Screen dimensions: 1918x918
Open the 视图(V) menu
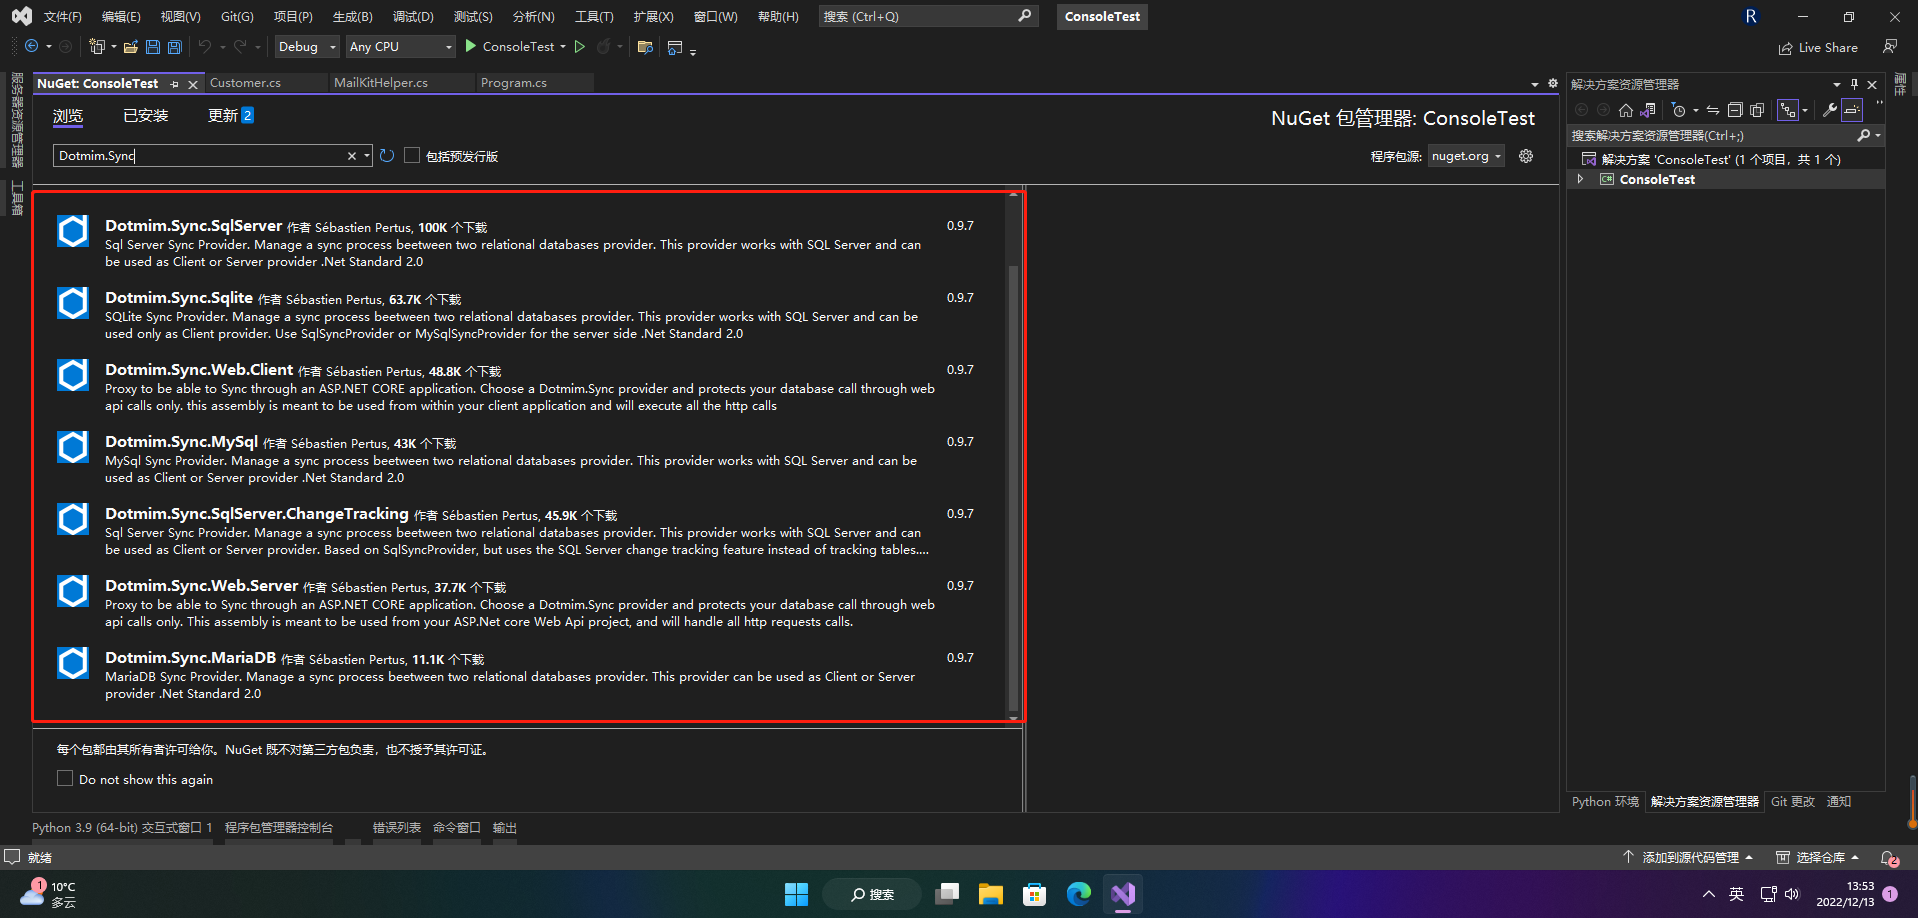coord(180,17)
